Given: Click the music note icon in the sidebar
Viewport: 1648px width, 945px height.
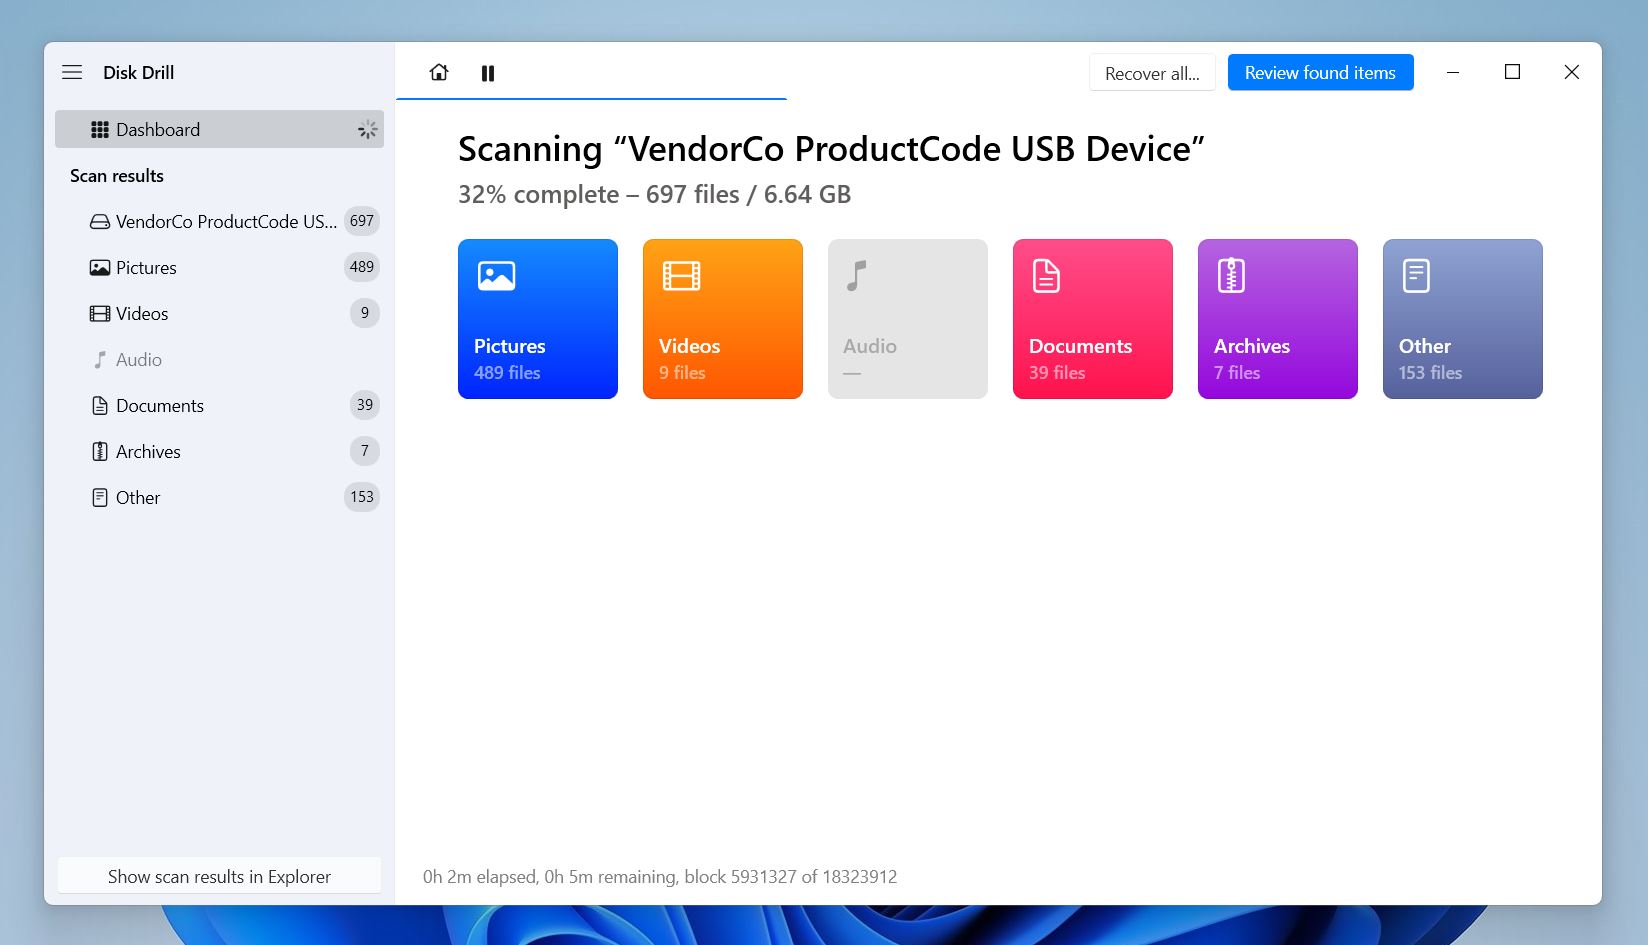Looking at the screenshot, I should [100, 359].
